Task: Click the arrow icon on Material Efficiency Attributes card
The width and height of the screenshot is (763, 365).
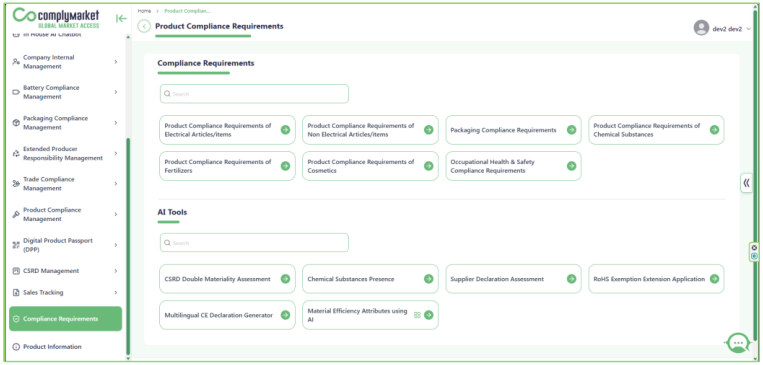Action: (x=429, y=315)
